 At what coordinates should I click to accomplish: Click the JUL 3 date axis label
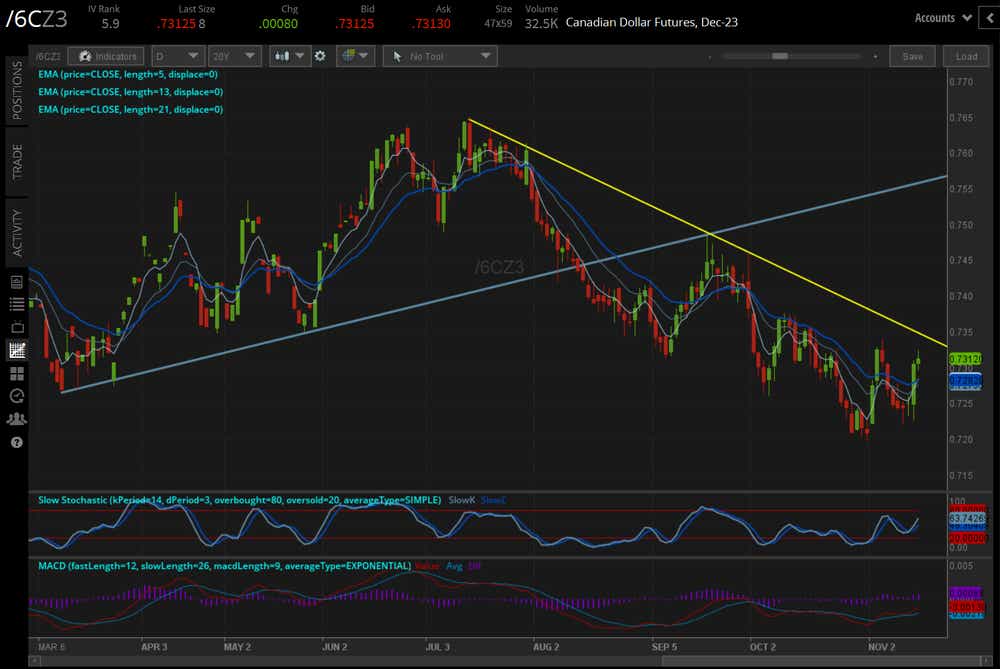click(438, 647)
